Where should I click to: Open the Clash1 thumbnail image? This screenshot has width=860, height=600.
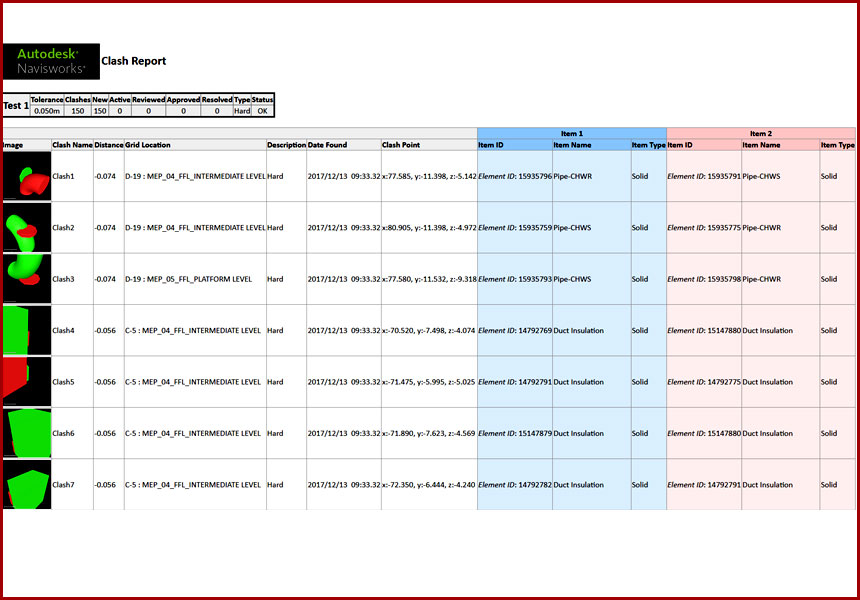(x=27, y=176)
